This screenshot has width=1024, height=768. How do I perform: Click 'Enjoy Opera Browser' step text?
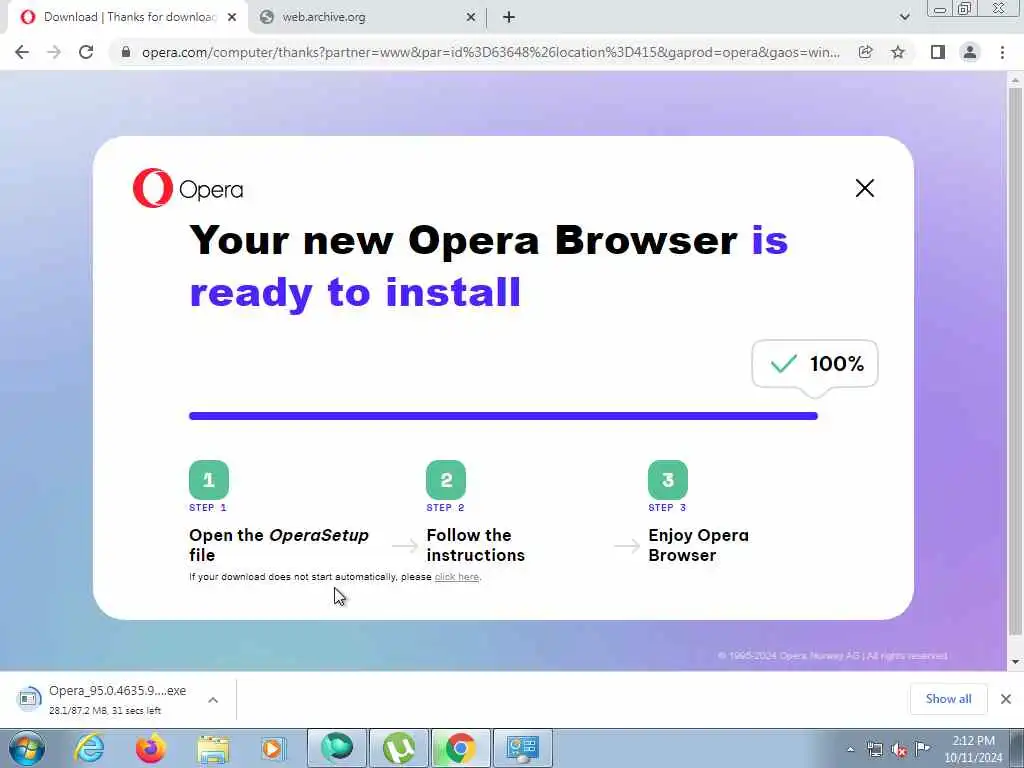point(698,545)
